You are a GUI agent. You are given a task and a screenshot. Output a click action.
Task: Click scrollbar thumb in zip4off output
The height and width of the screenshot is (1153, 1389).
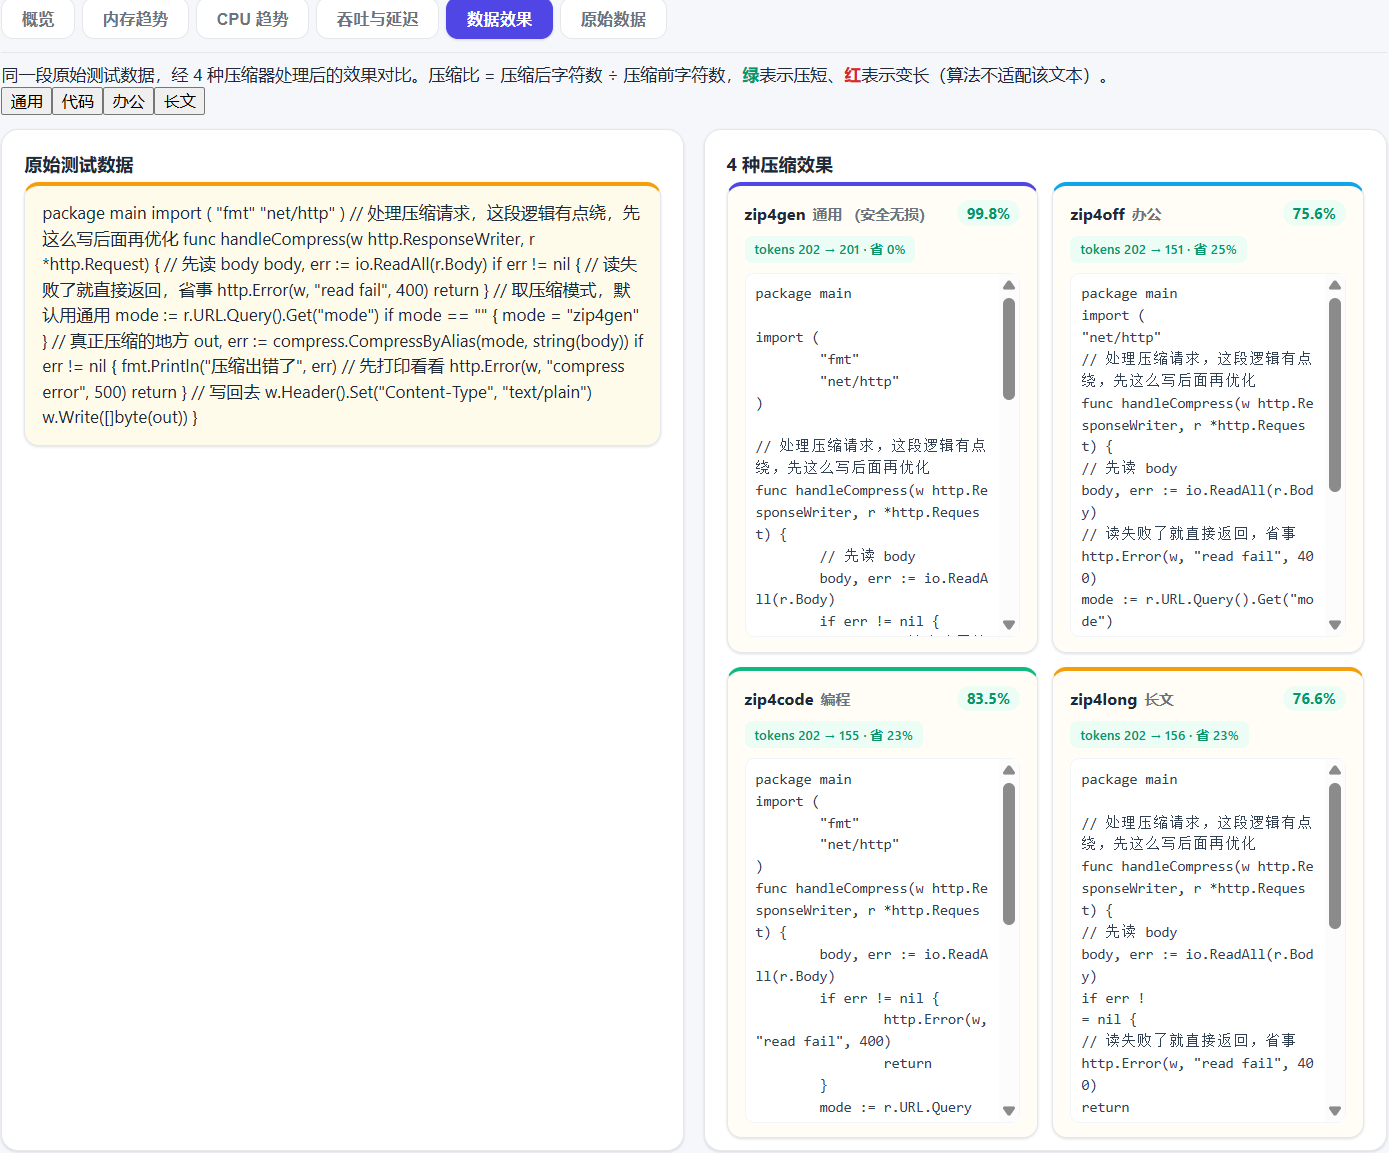(1335, 396)
